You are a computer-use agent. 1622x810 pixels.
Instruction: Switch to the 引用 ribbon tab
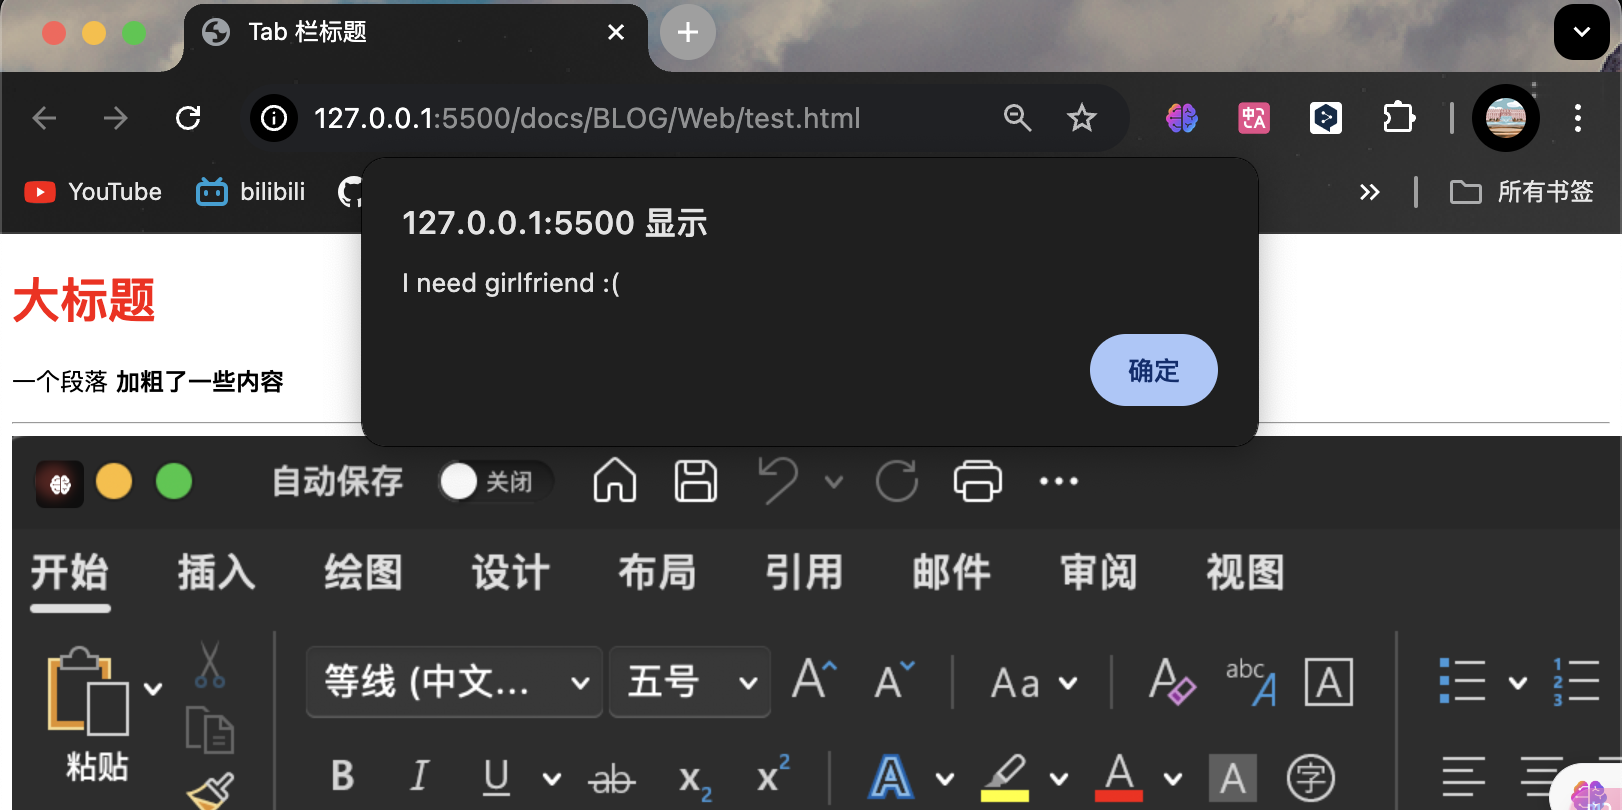804,573
